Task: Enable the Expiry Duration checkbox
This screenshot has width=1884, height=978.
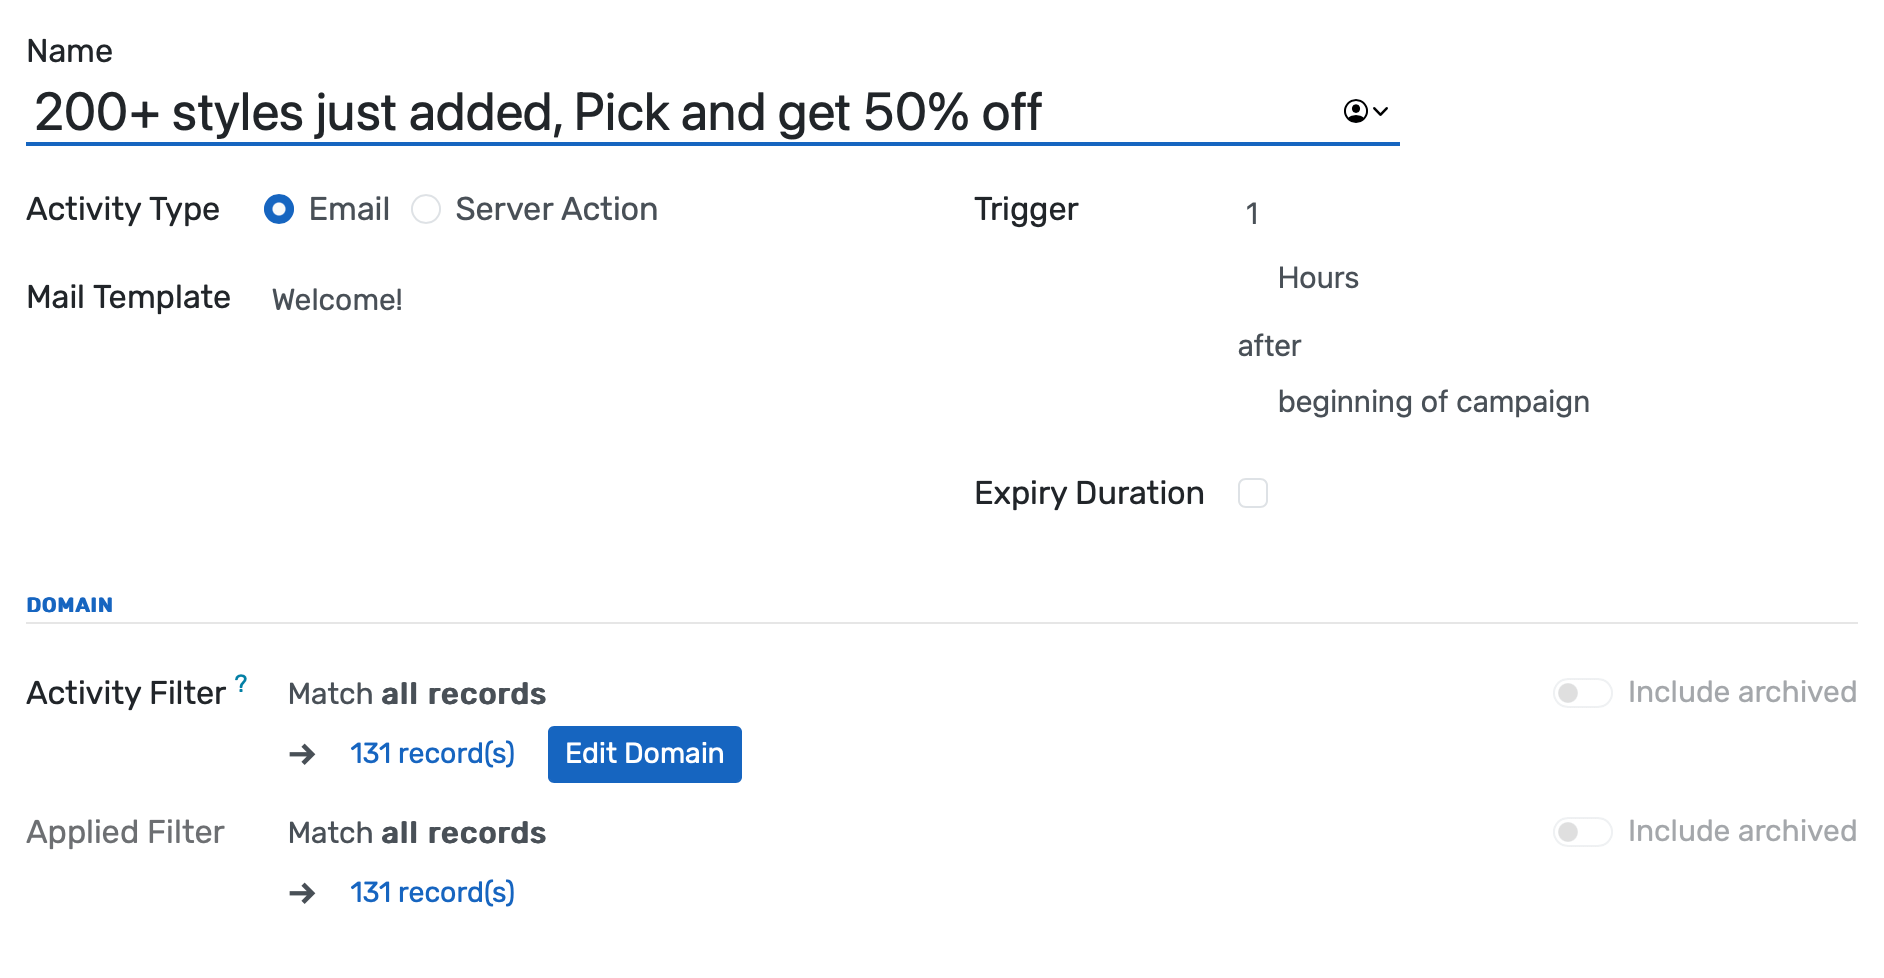Action: 1253,493
